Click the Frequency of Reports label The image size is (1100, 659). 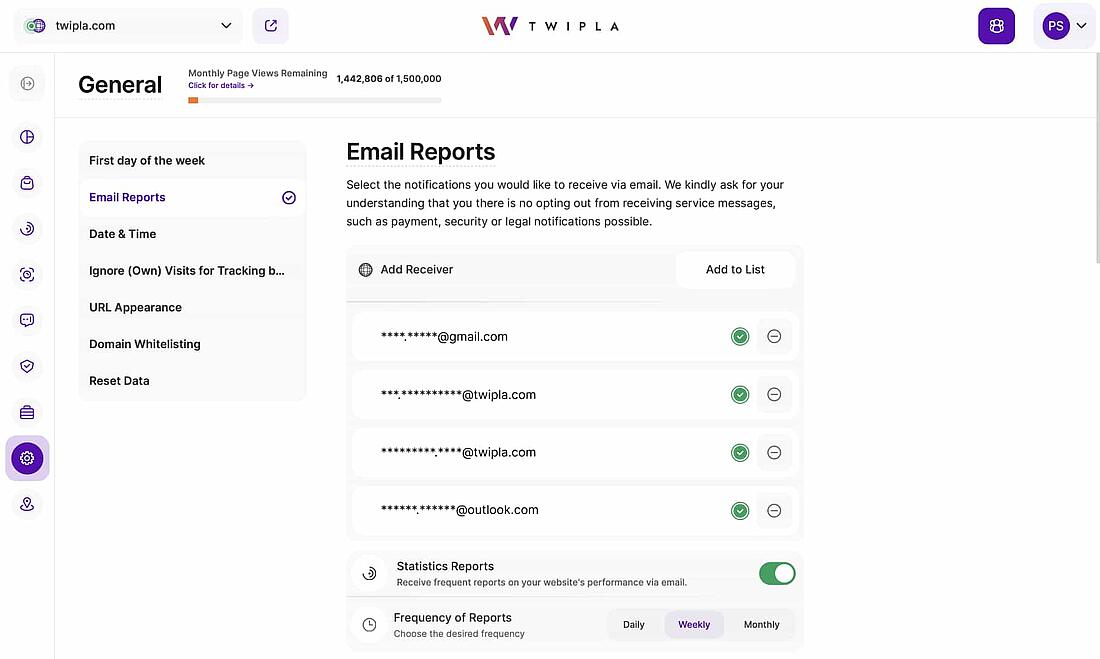click(452, 618)
